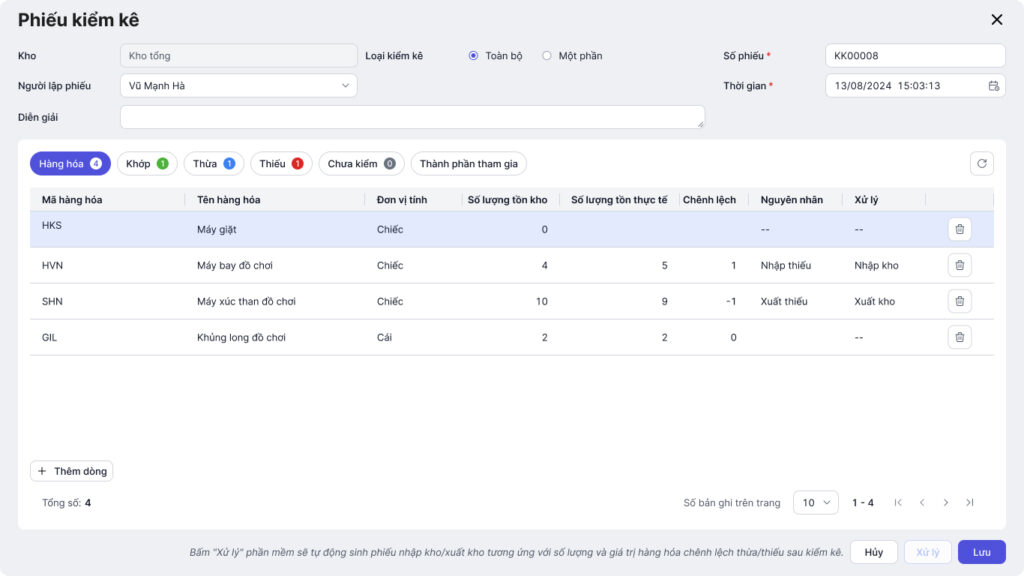Open the Thành phần tham gia tab

pyautogui.click(x=468, y=164)
